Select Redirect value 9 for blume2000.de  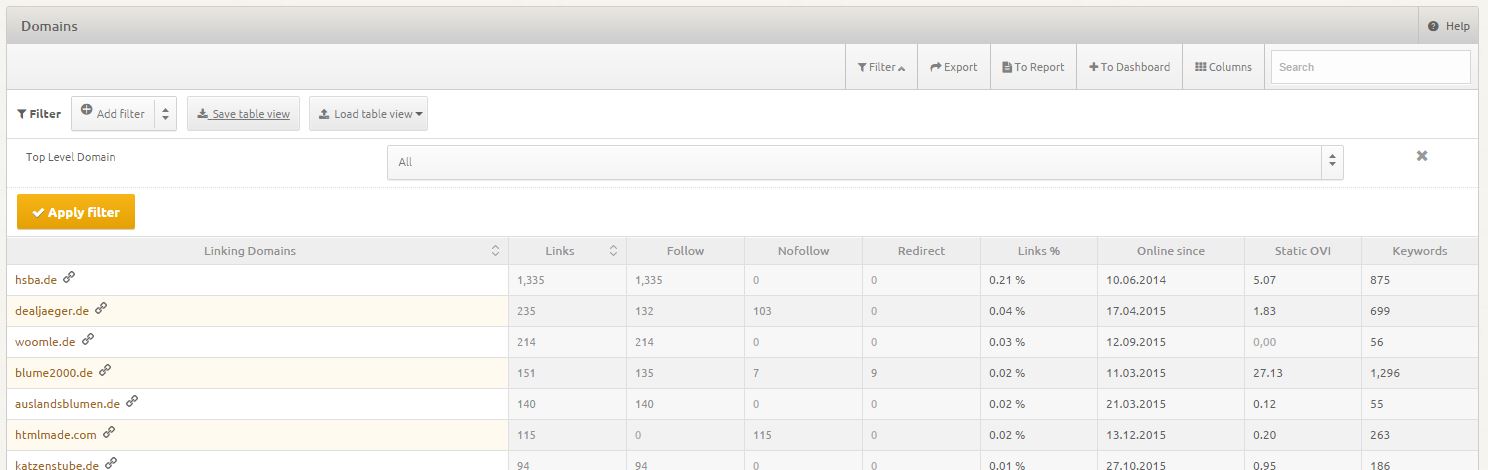(x=874, y=373)
